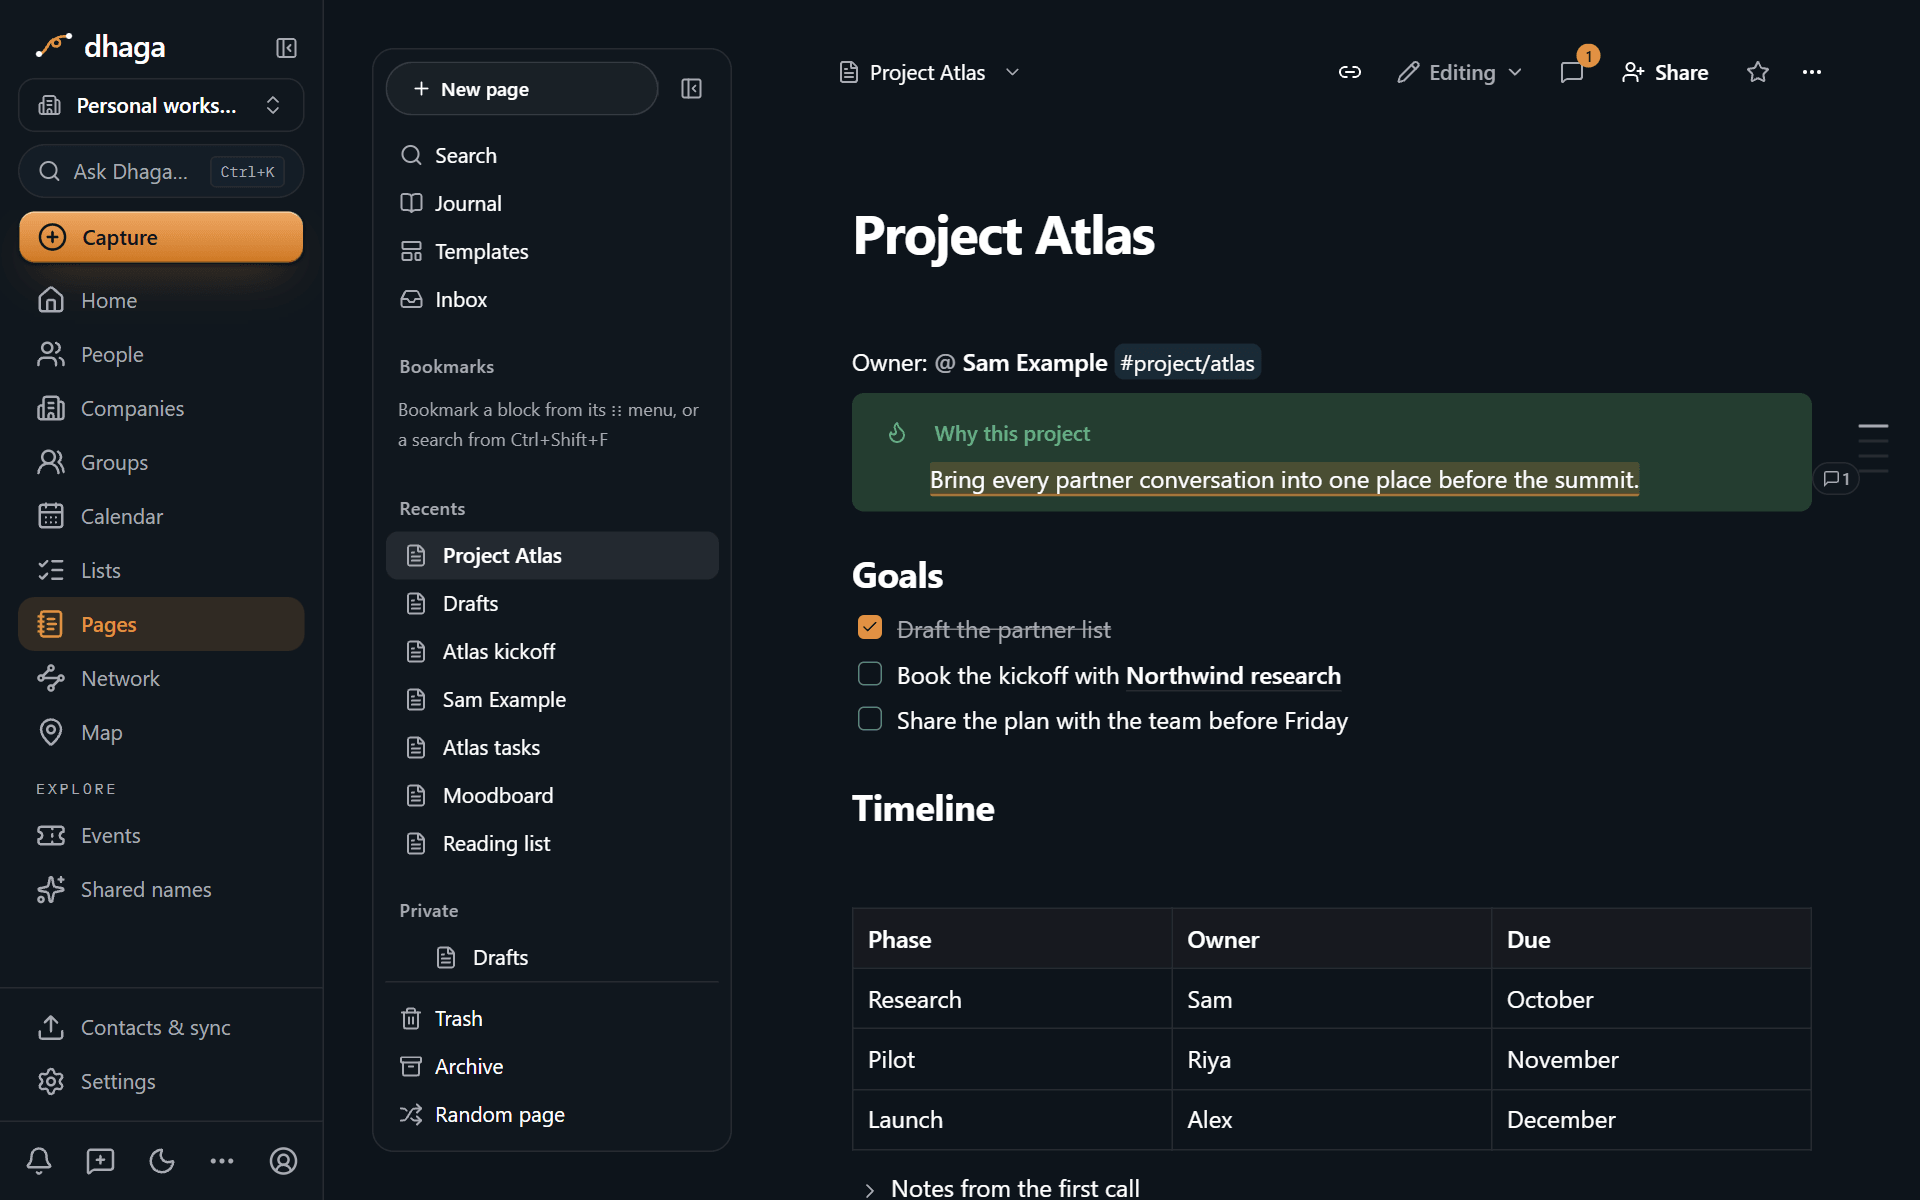1920x1200 pixels.
Task: Check Share the plan with the team goal
Action: point(870,719)
